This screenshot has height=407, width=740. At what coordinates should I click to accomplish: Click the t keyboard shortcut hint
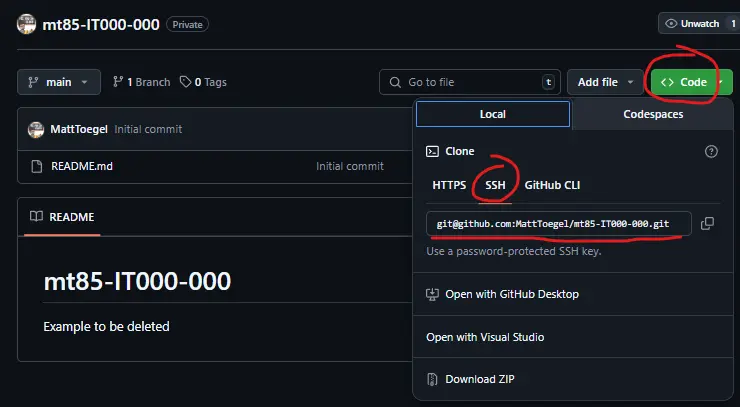tap(548, 82)
